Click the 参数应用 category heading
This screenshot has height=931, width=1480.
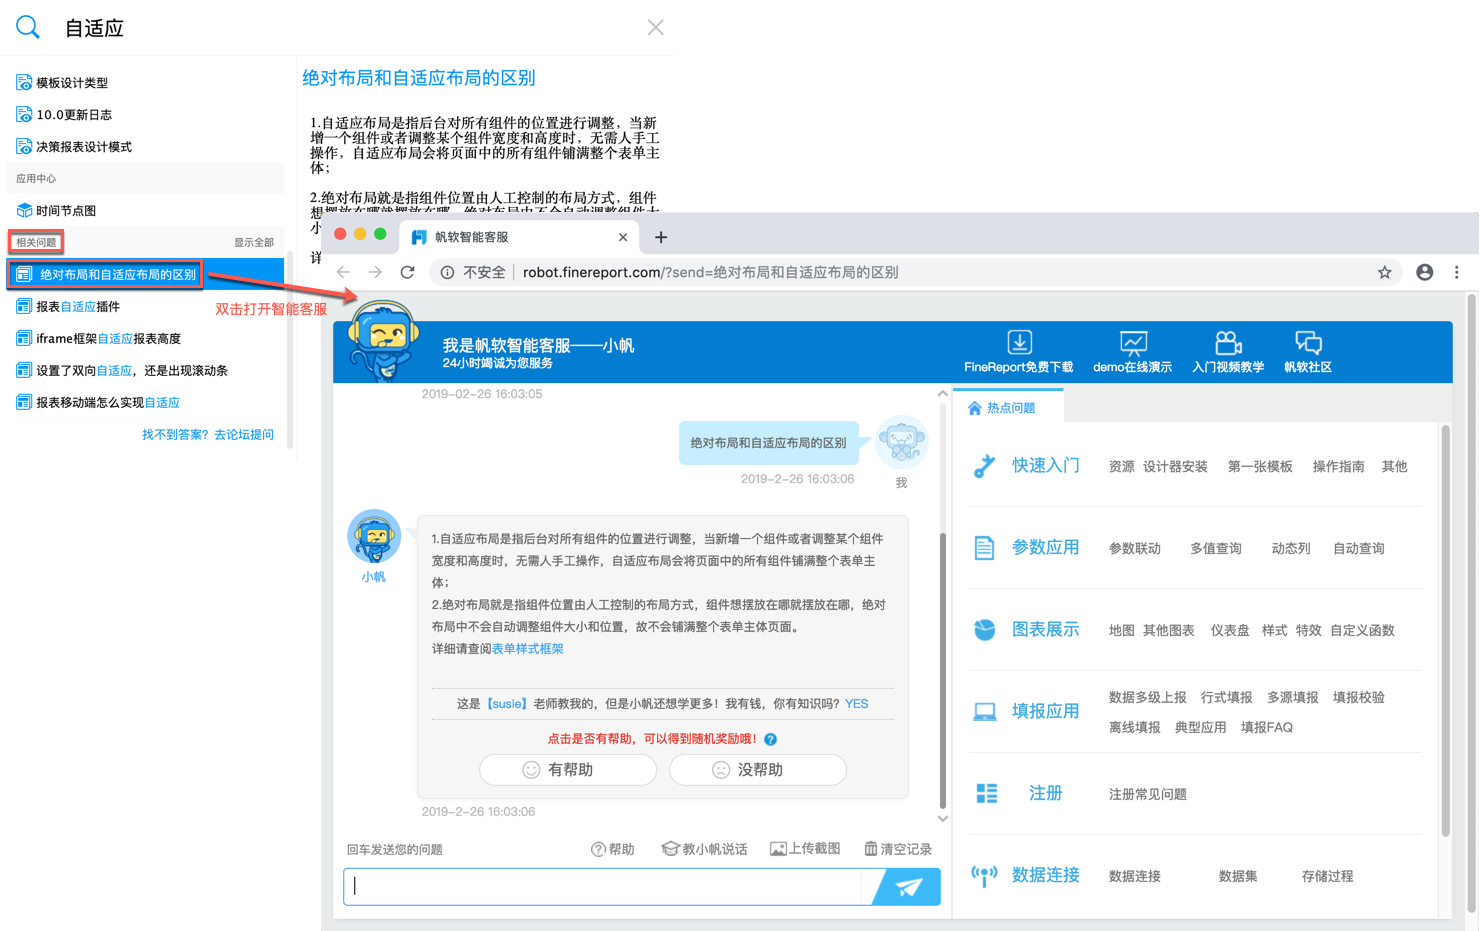click(x=1045, y=548)
